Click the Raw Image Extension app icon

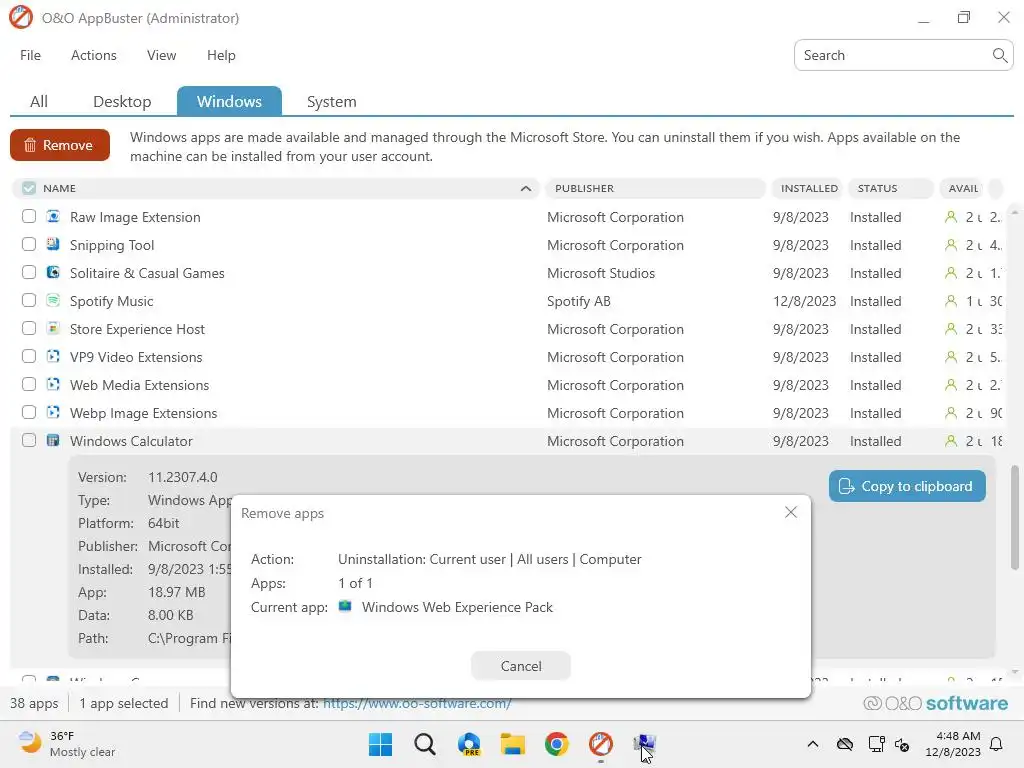[x=53, y=216]
